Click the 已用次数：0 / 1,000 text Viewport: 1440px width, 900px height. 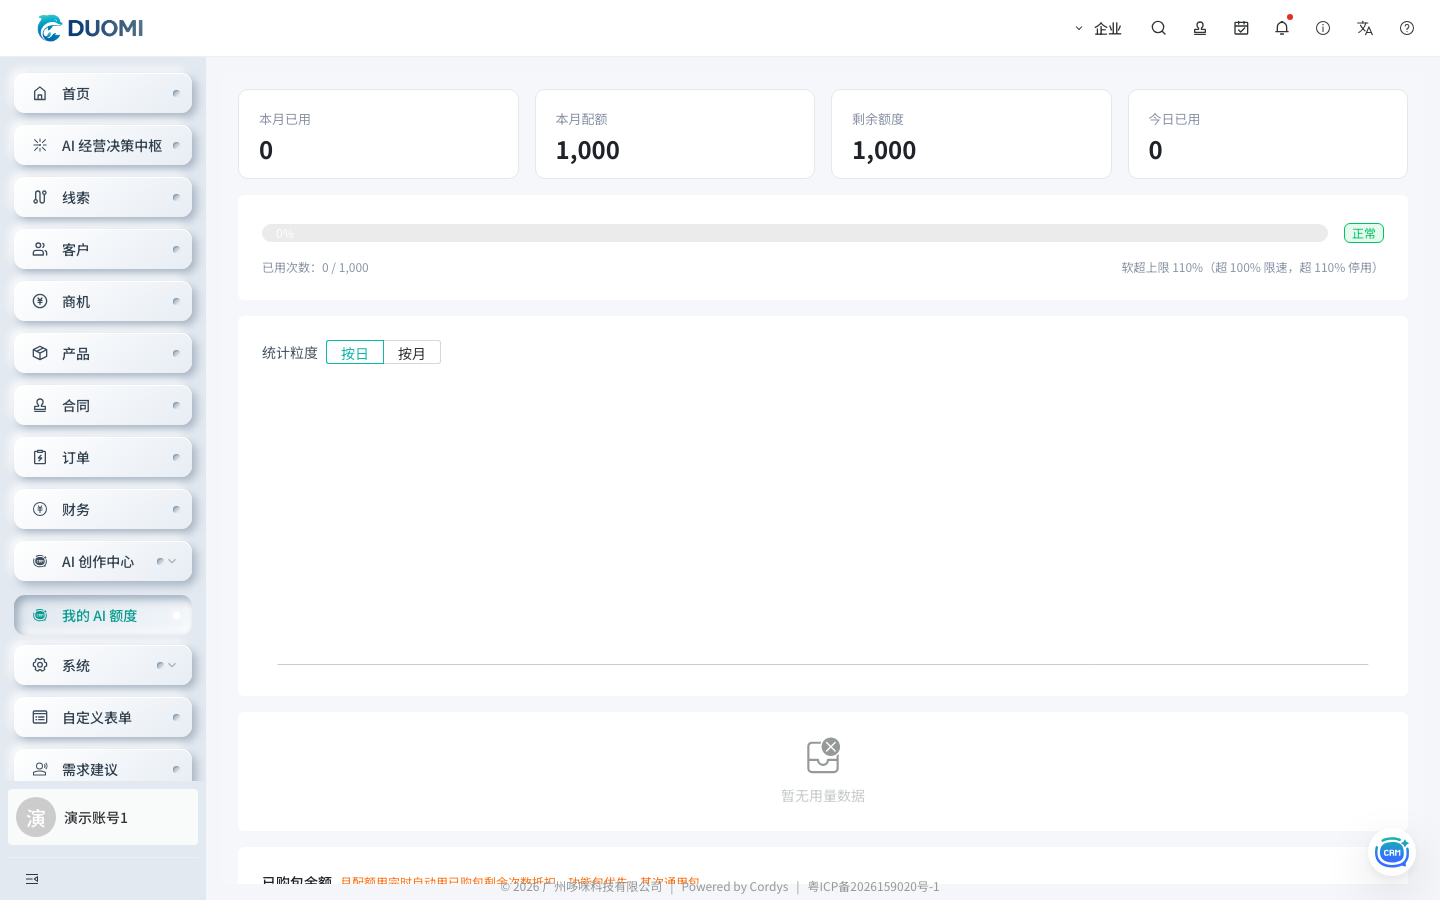coord(315,268)
